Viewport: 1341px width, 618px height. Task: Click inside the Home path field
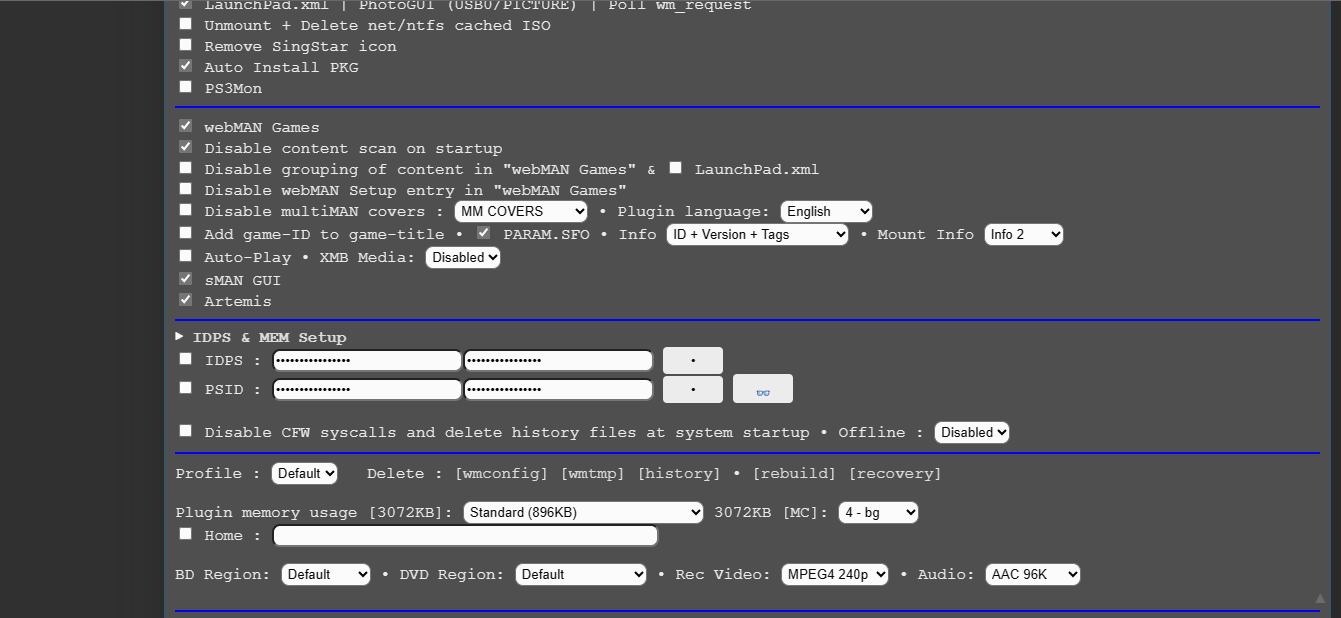pos(465,535)
